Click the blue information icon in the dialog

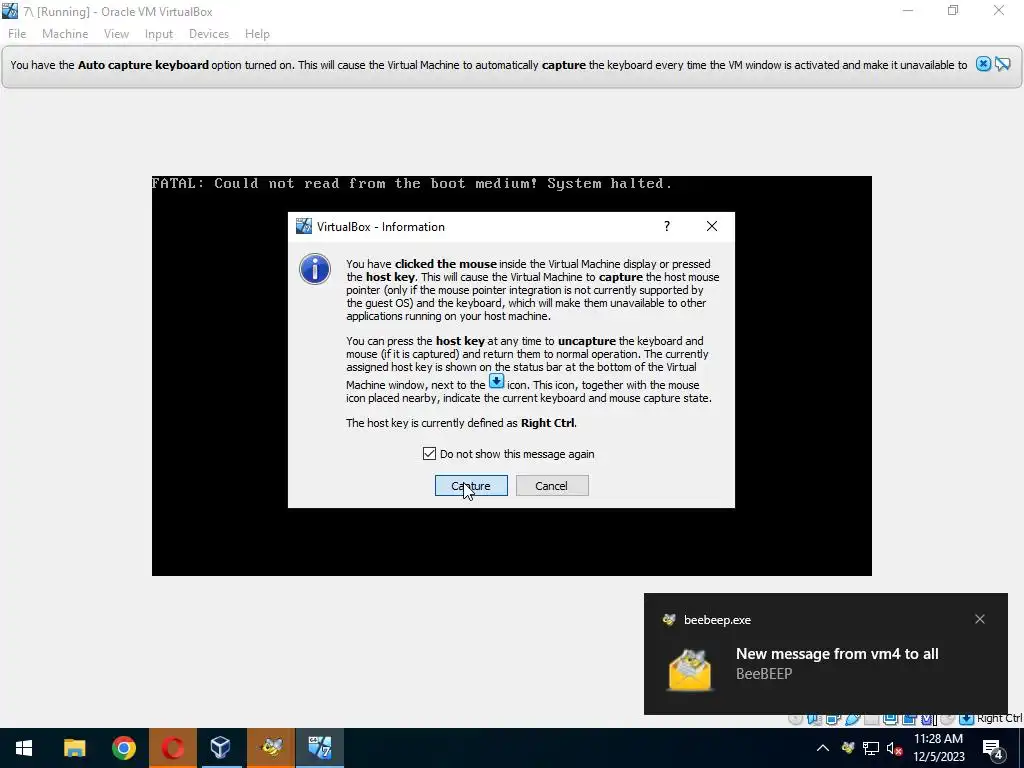[315, 269]
